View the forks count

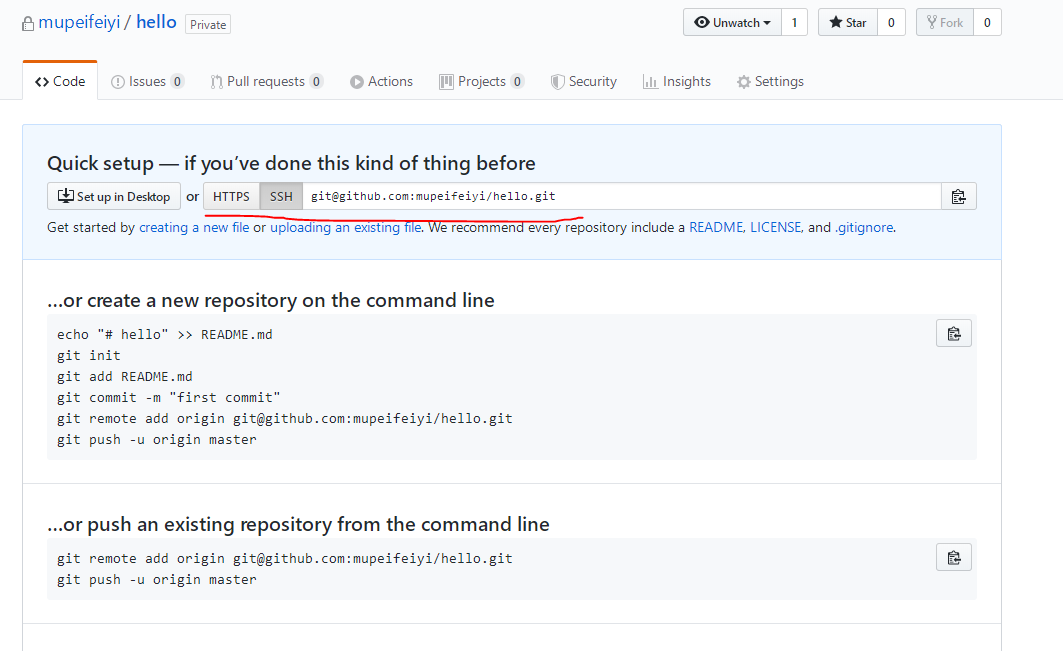pos(987,22)
